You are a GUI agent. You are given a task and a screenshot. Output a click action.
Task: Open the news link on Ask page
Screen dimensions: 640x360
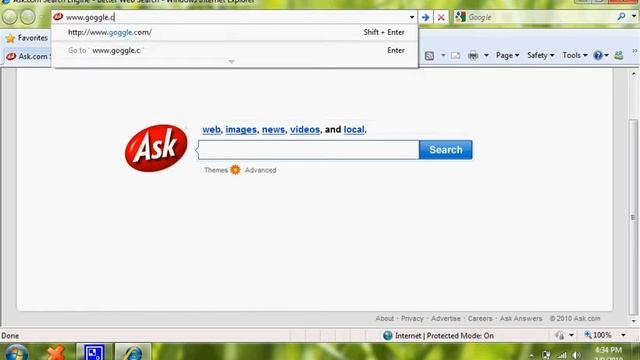pos(273,130)
